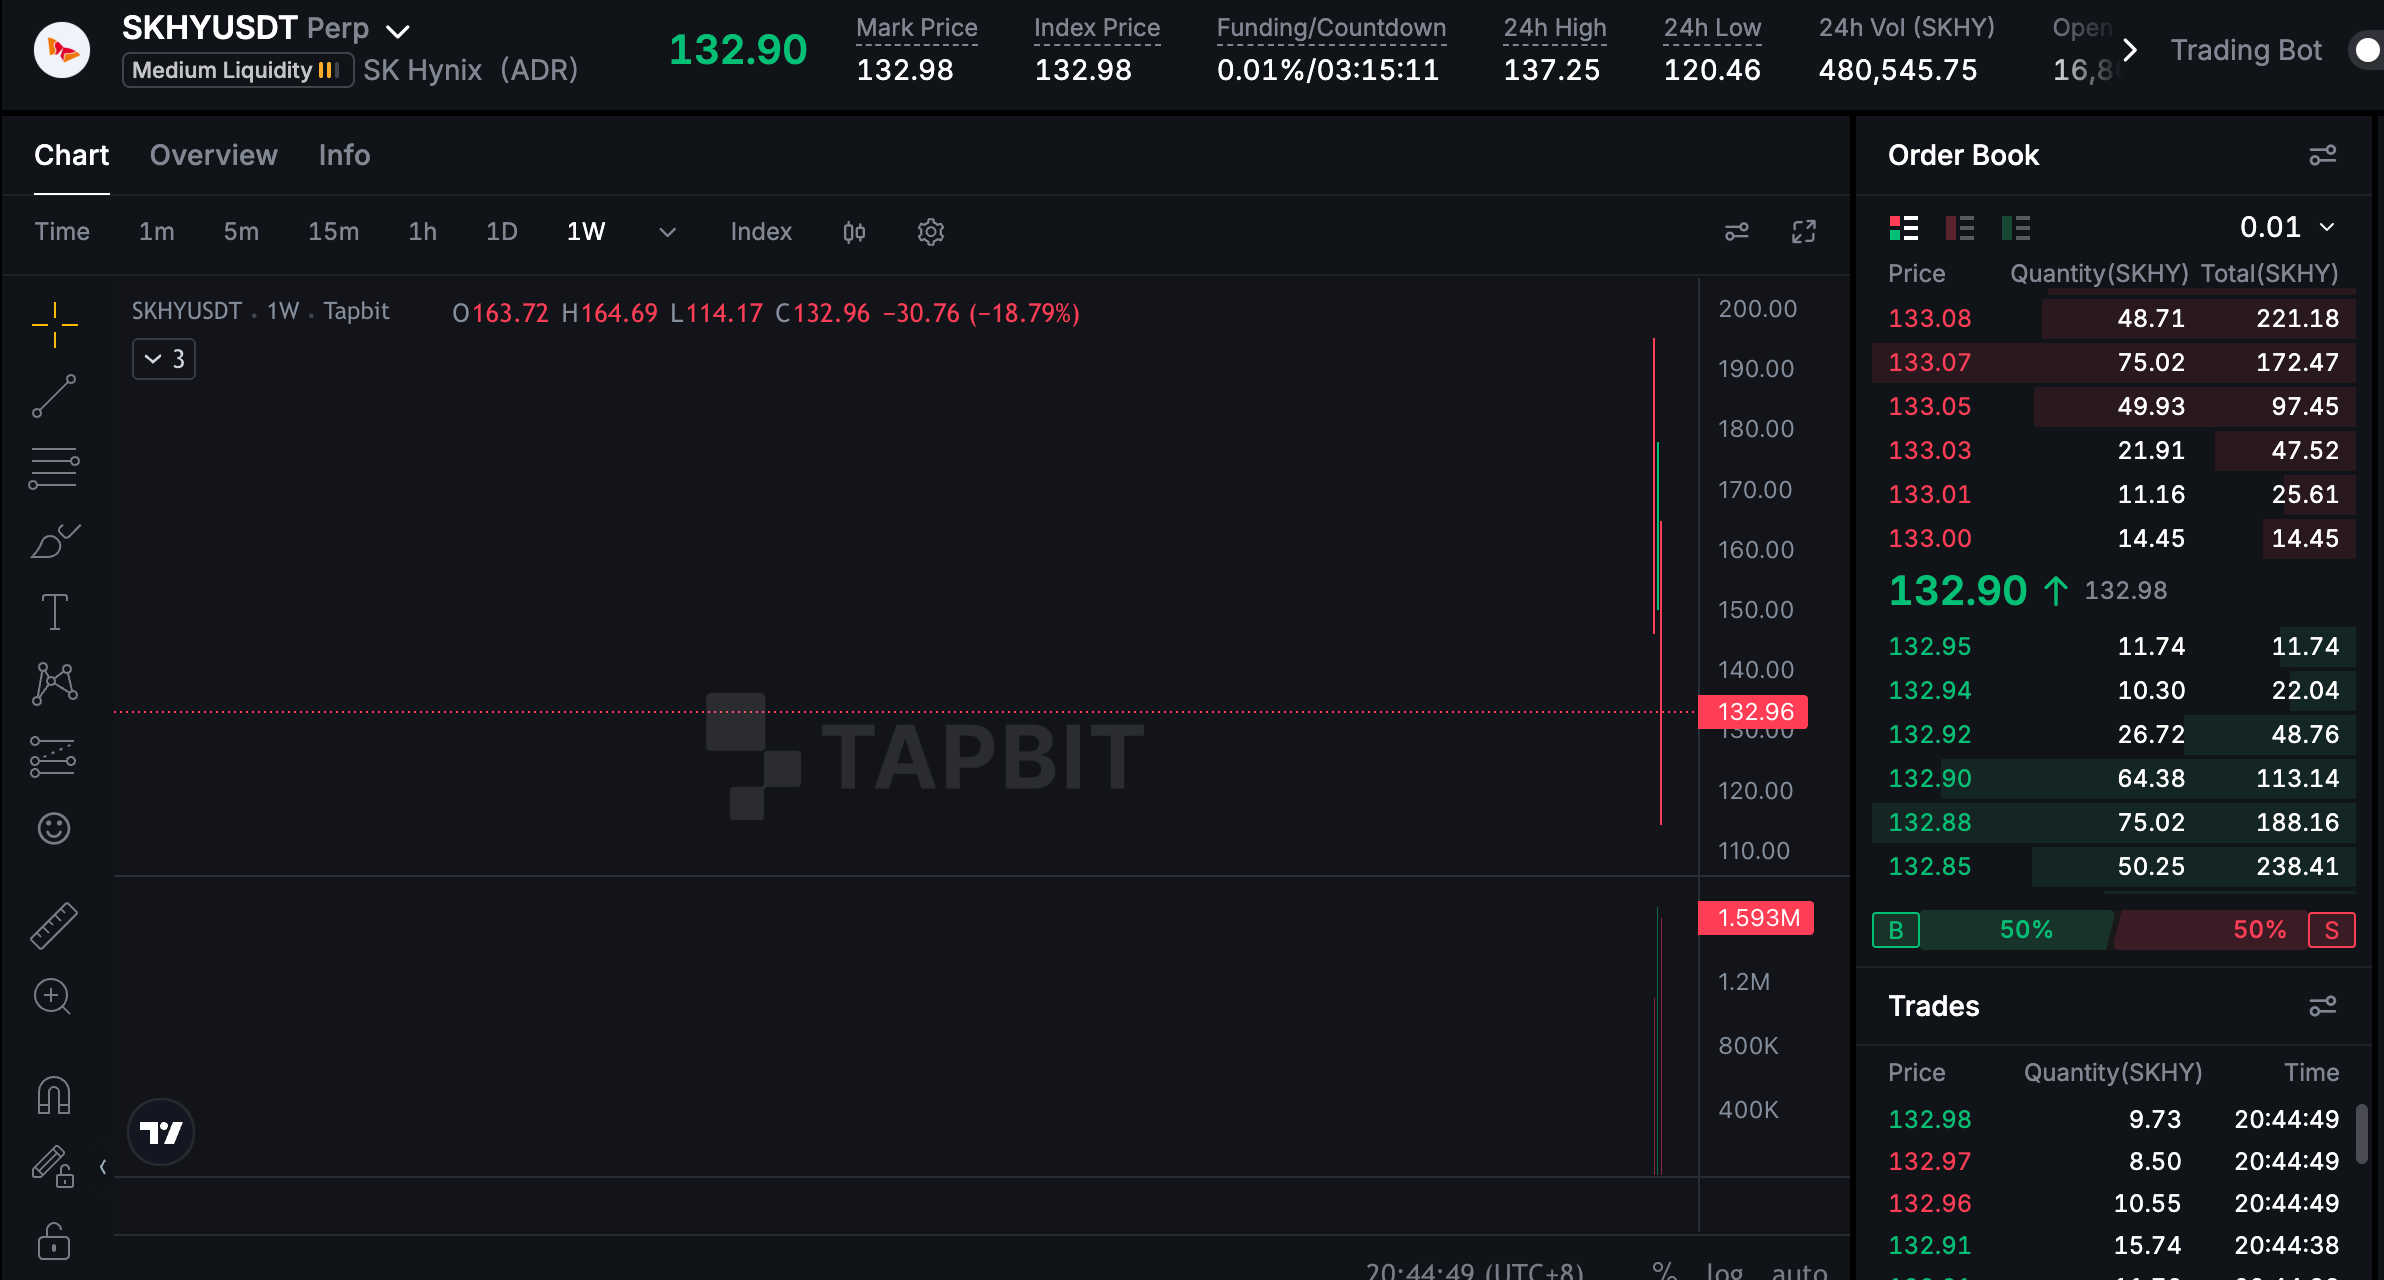Image resolution: width=2384 pixels, height=1280 pixels.
Task: Switch to the Overview tab
Action: pyautogui.click(x=214, y=155)
